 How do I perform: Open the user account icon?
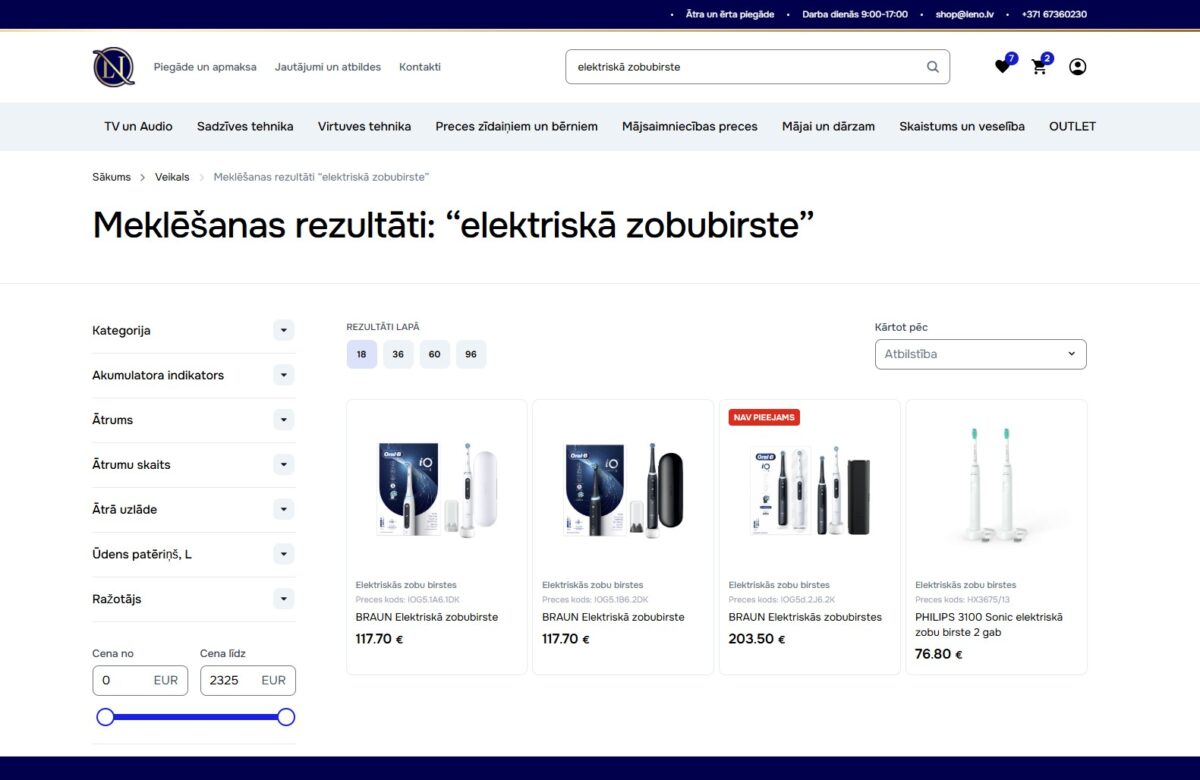coord(1077,66)
